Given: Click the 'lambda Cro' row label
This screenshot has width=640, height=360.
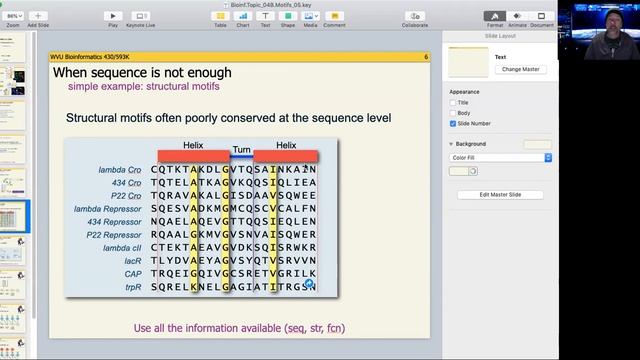Looking at the screenshot, I should tap(120, 170).
